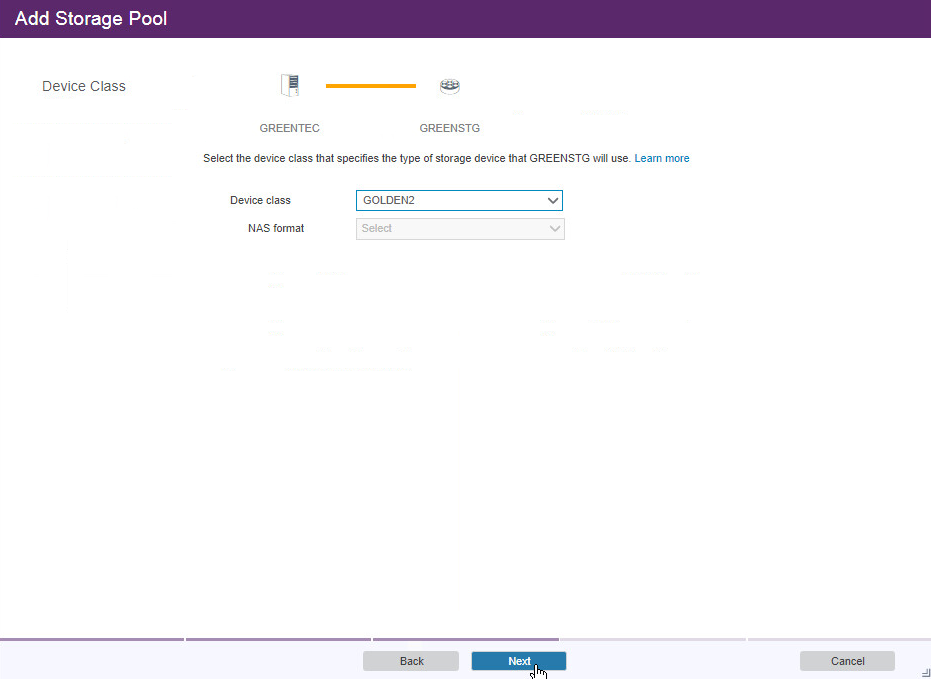Cancel the Add Storage Pool wizard
Viewport: 931px width, 679px height.
pyautogui.click(x=847, y=661)
